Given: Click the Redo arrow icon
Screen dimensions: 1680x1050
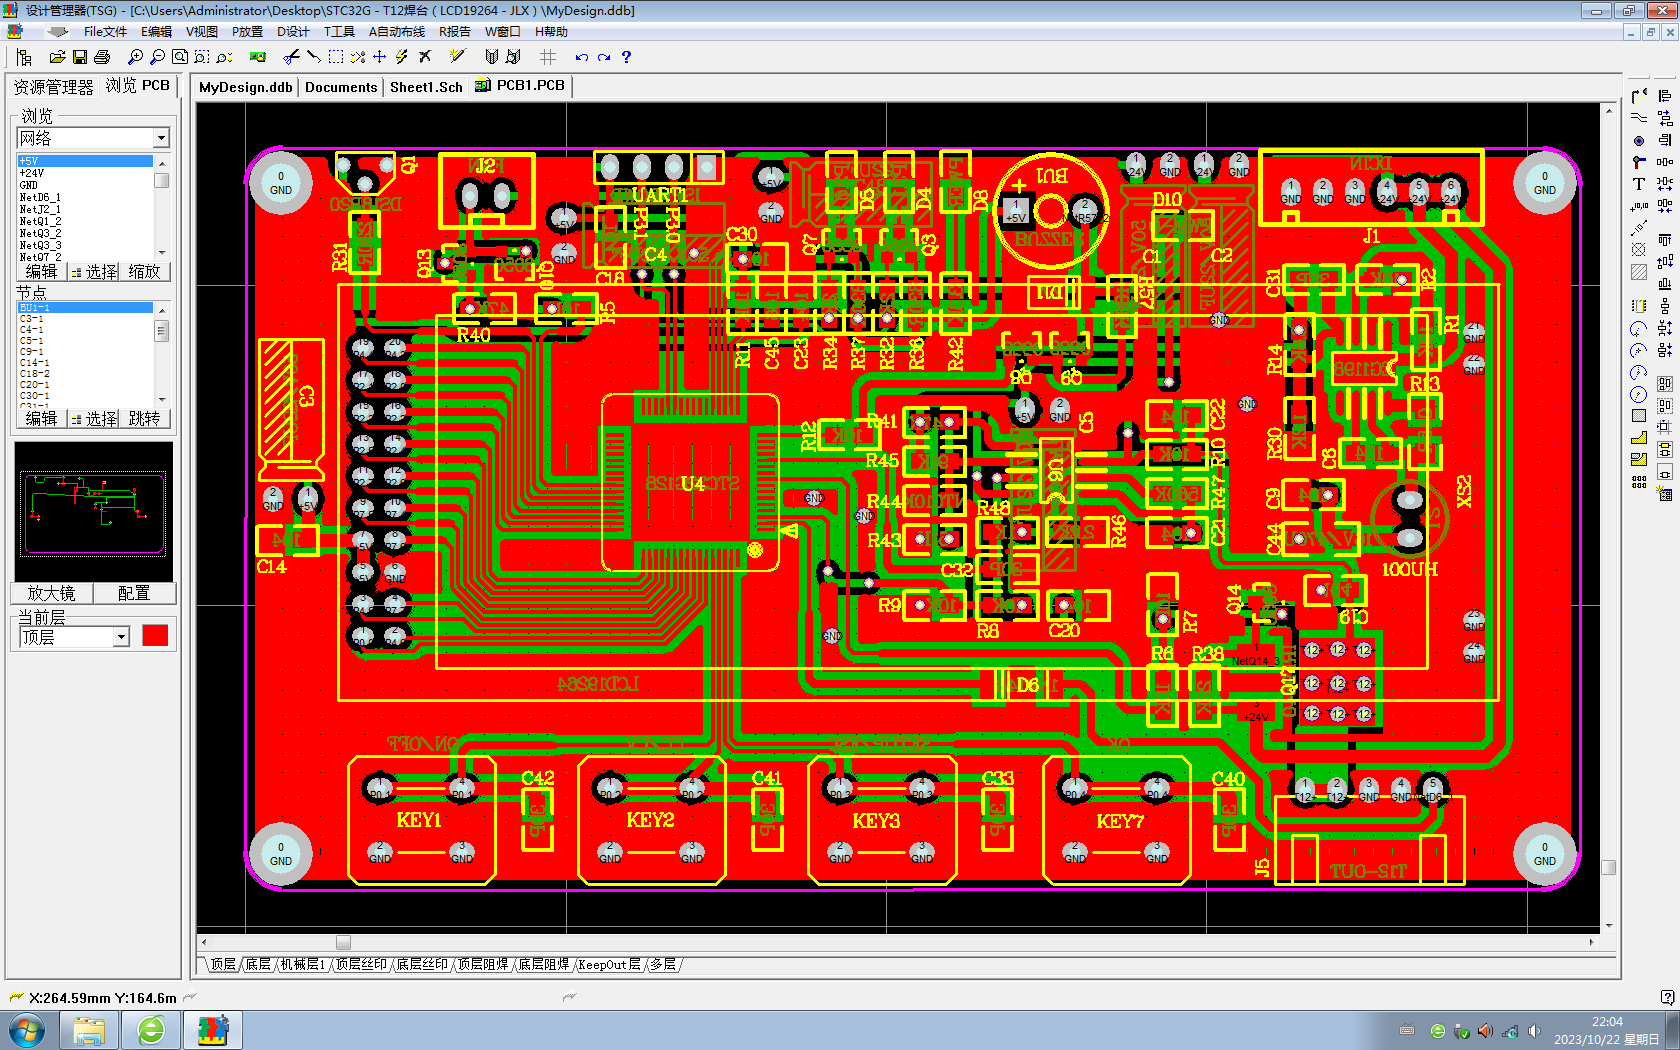Looking at the screenshot, I should [604, 57].
